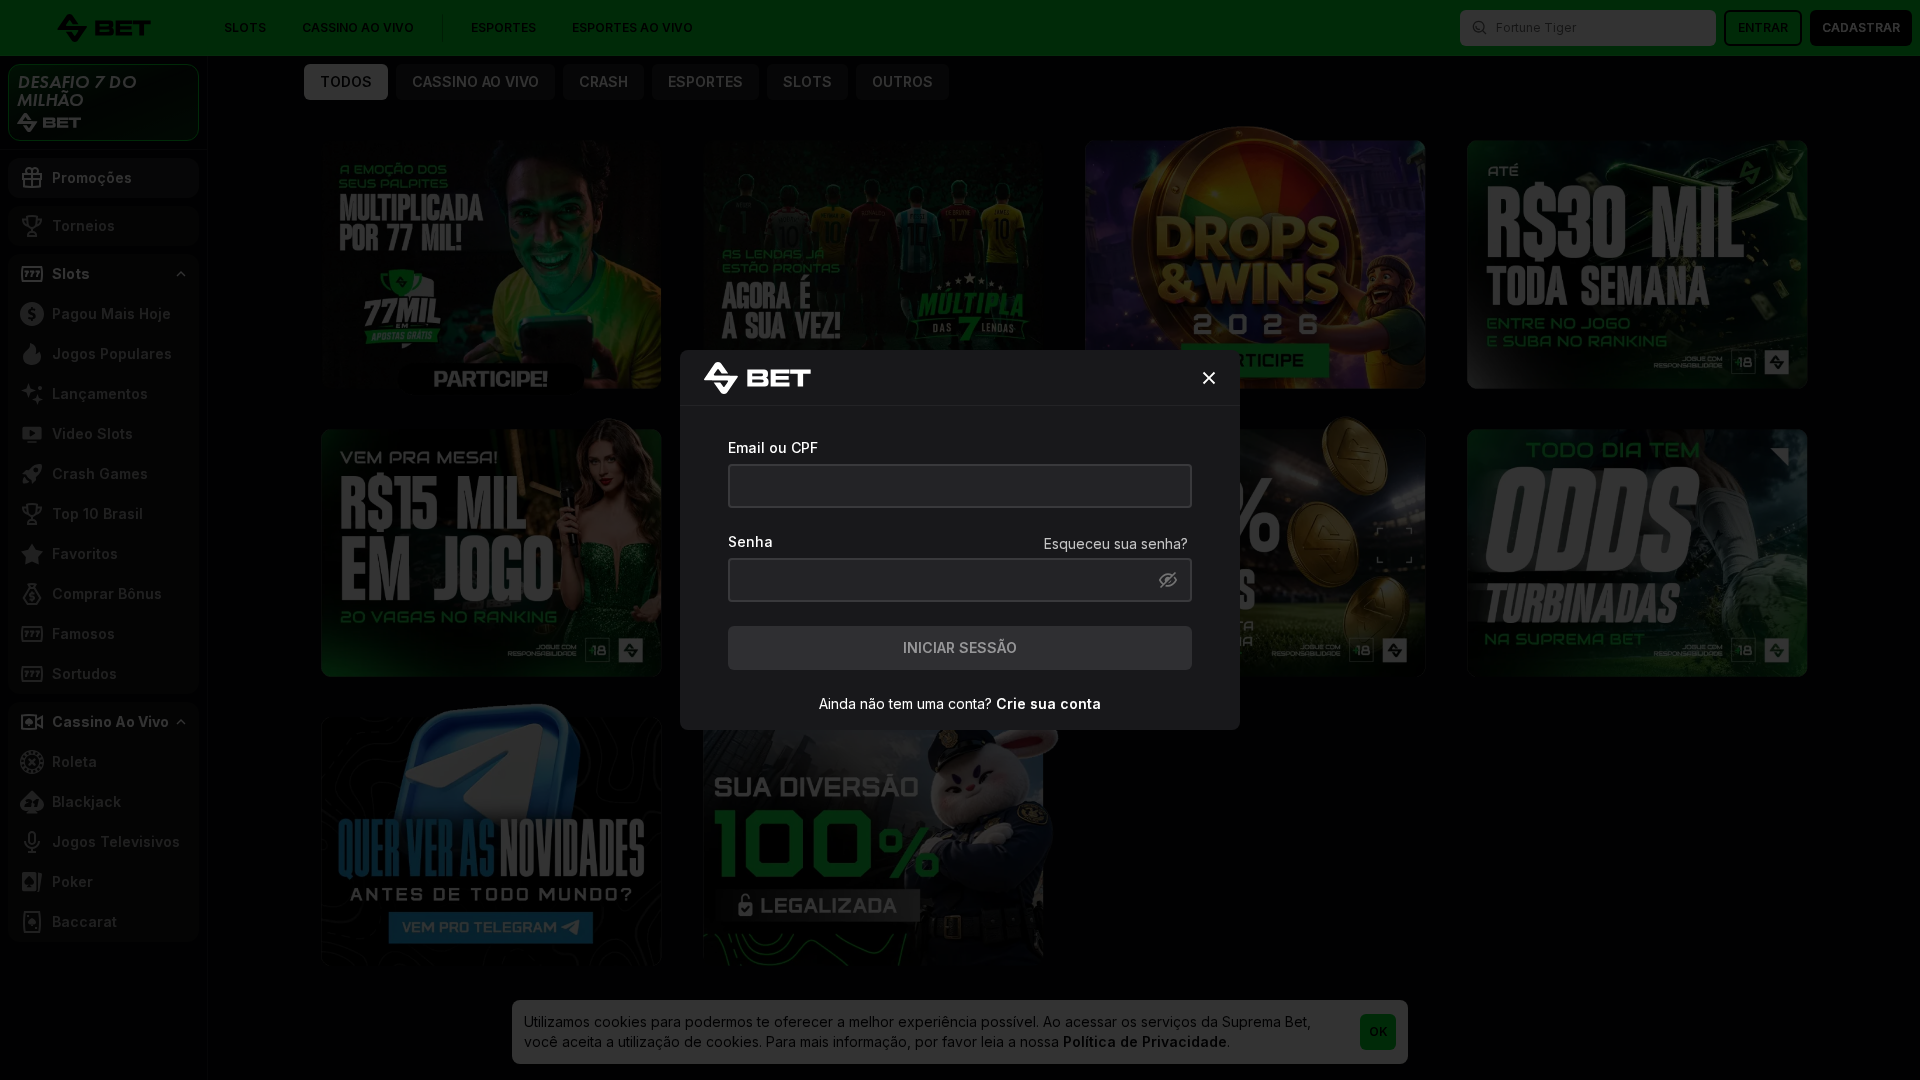Switch to the ESPORTES filter tab

click(705, 82)
